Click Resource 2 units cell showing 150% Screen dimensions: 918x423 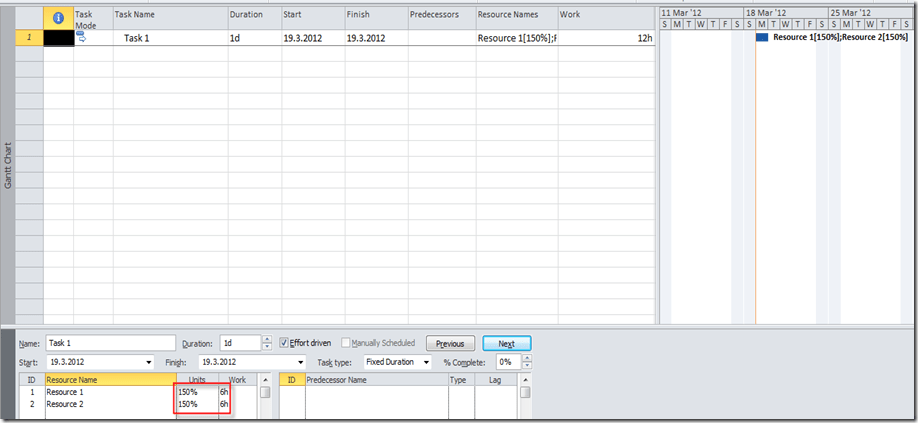click(x=188, y=404)
